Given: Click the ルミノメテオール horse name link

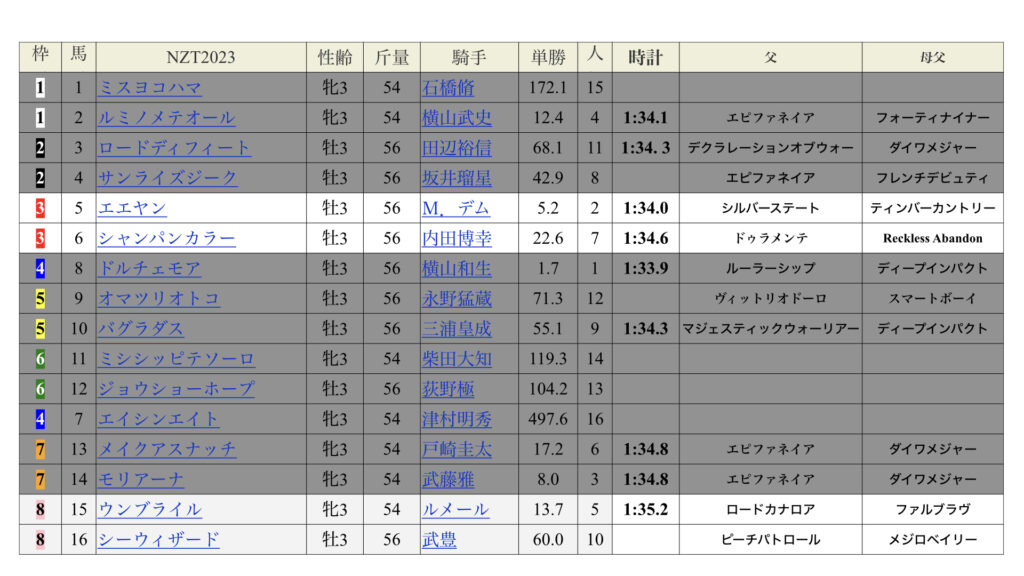Looking at the screenshot, I should 167,118.
